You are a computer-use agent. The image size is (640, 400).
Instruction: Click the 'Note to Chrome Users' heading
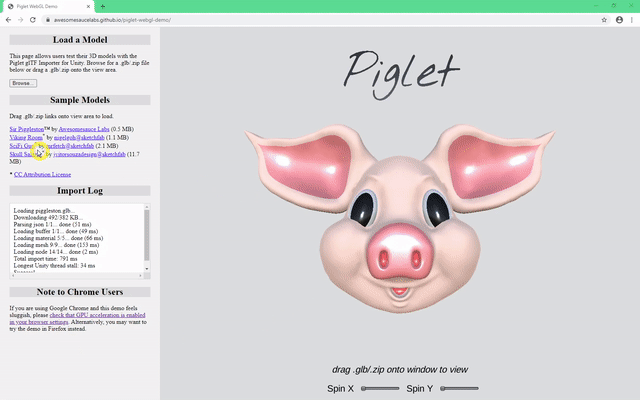pyautogui.click(x=80, y=292)
